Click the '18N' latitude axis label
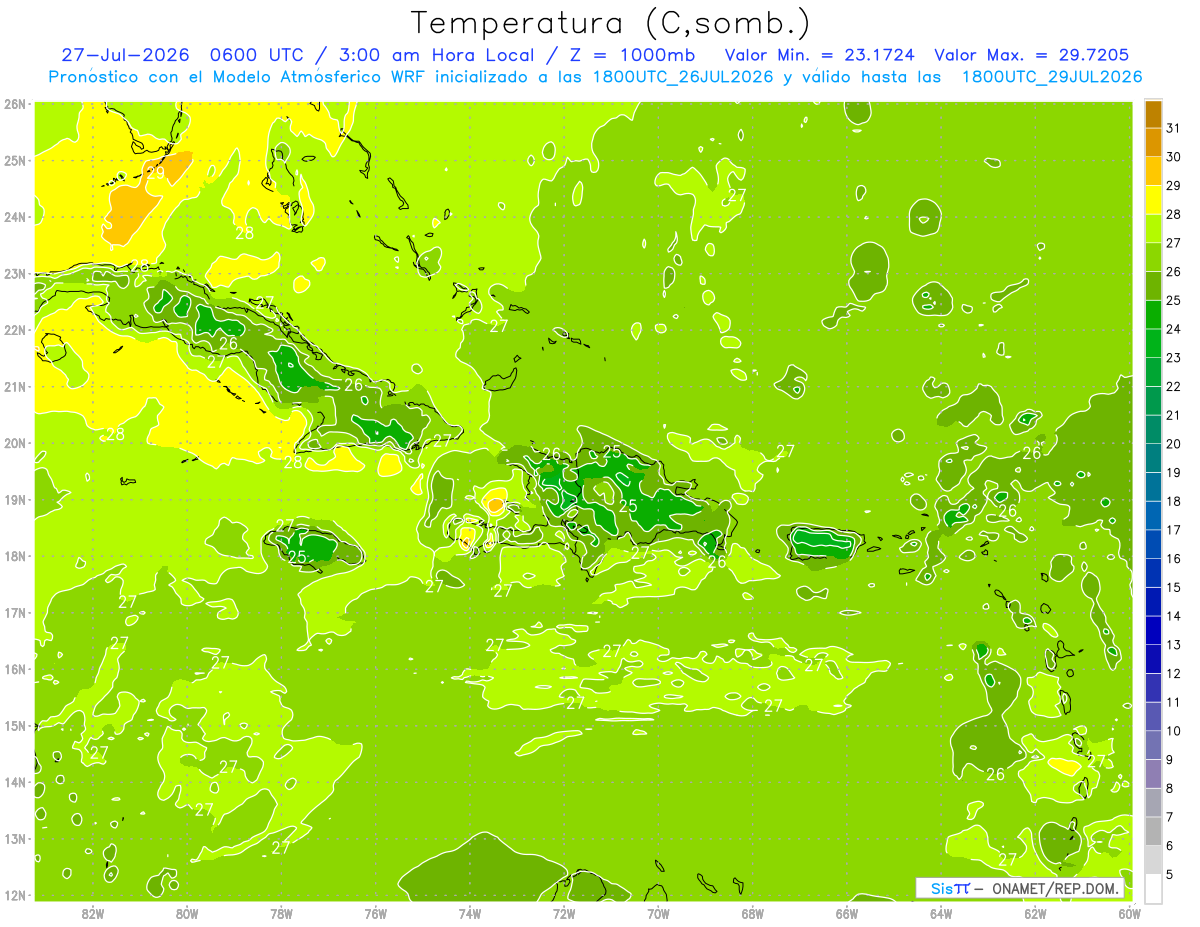 click(15, 556)
